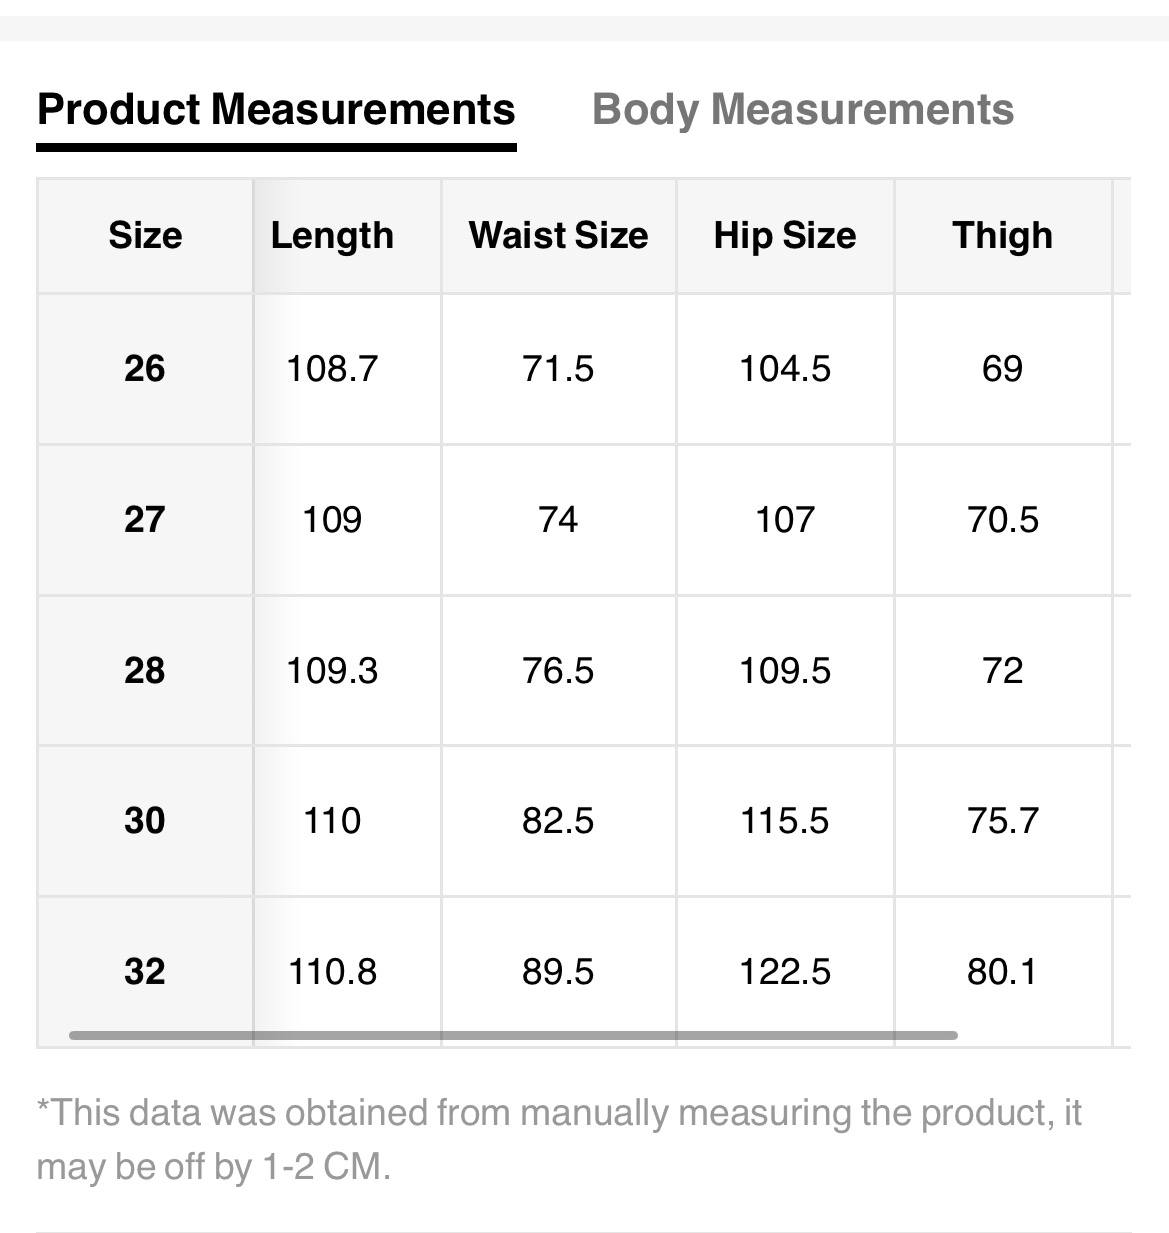Click the 109.5 hip size cell
This screenshot has height=1233, width=1169.
(785, 670)
